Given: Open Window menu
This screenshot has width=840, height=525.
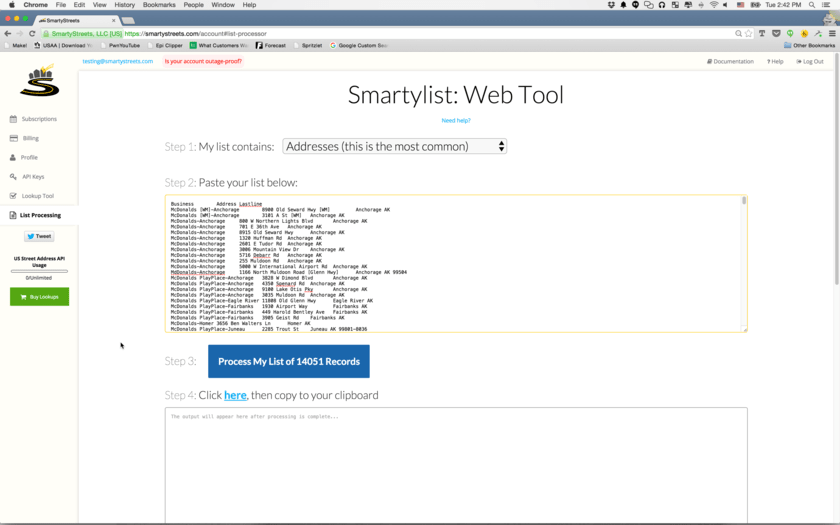Looking at the screenshot, I should click(x=223, y=5).
